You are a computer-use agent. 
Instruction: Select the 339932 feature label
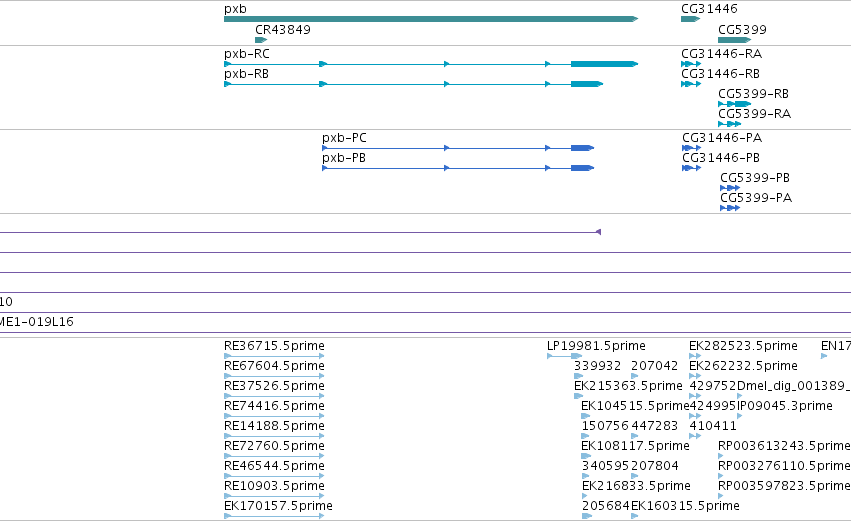click(597, 366)
